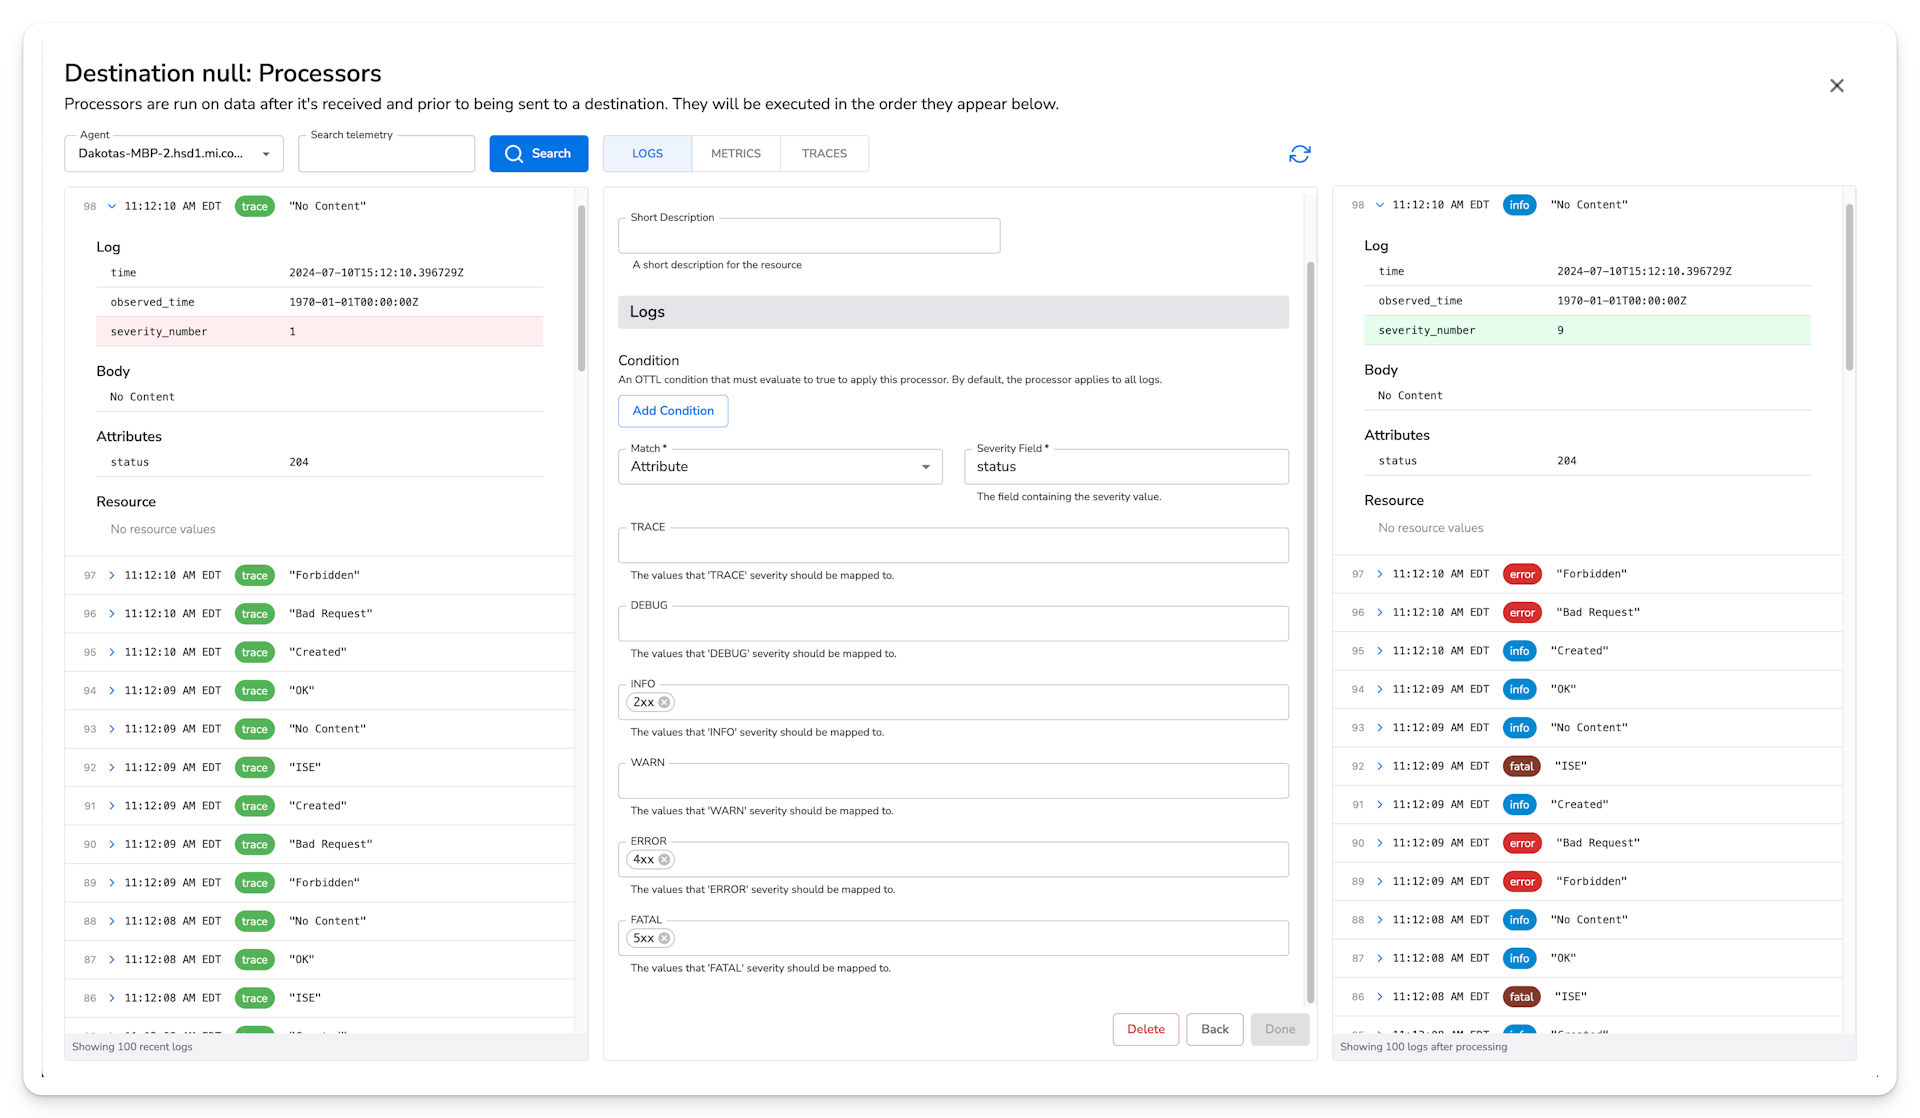Click the search icon in telemetry bar

pos(514,153)
